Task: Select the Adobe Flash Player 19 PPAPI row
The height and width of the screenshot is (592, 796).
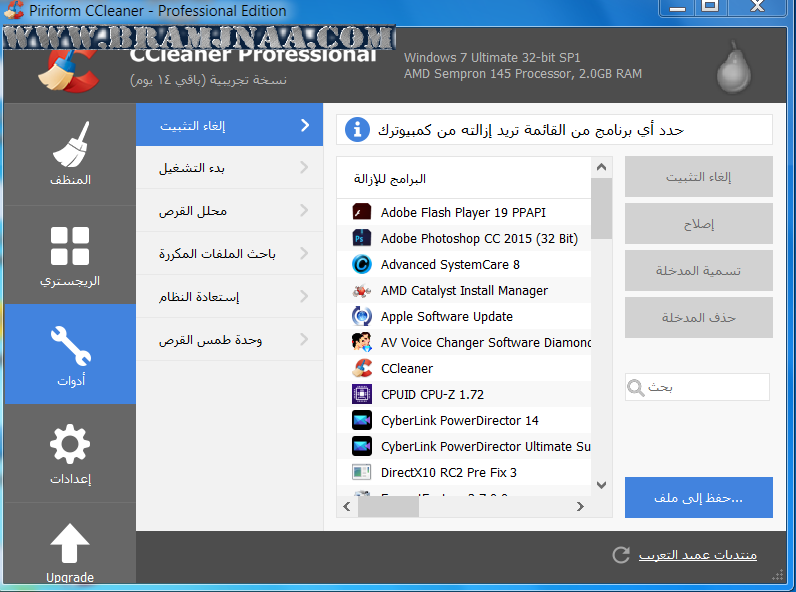Action: 464,212
